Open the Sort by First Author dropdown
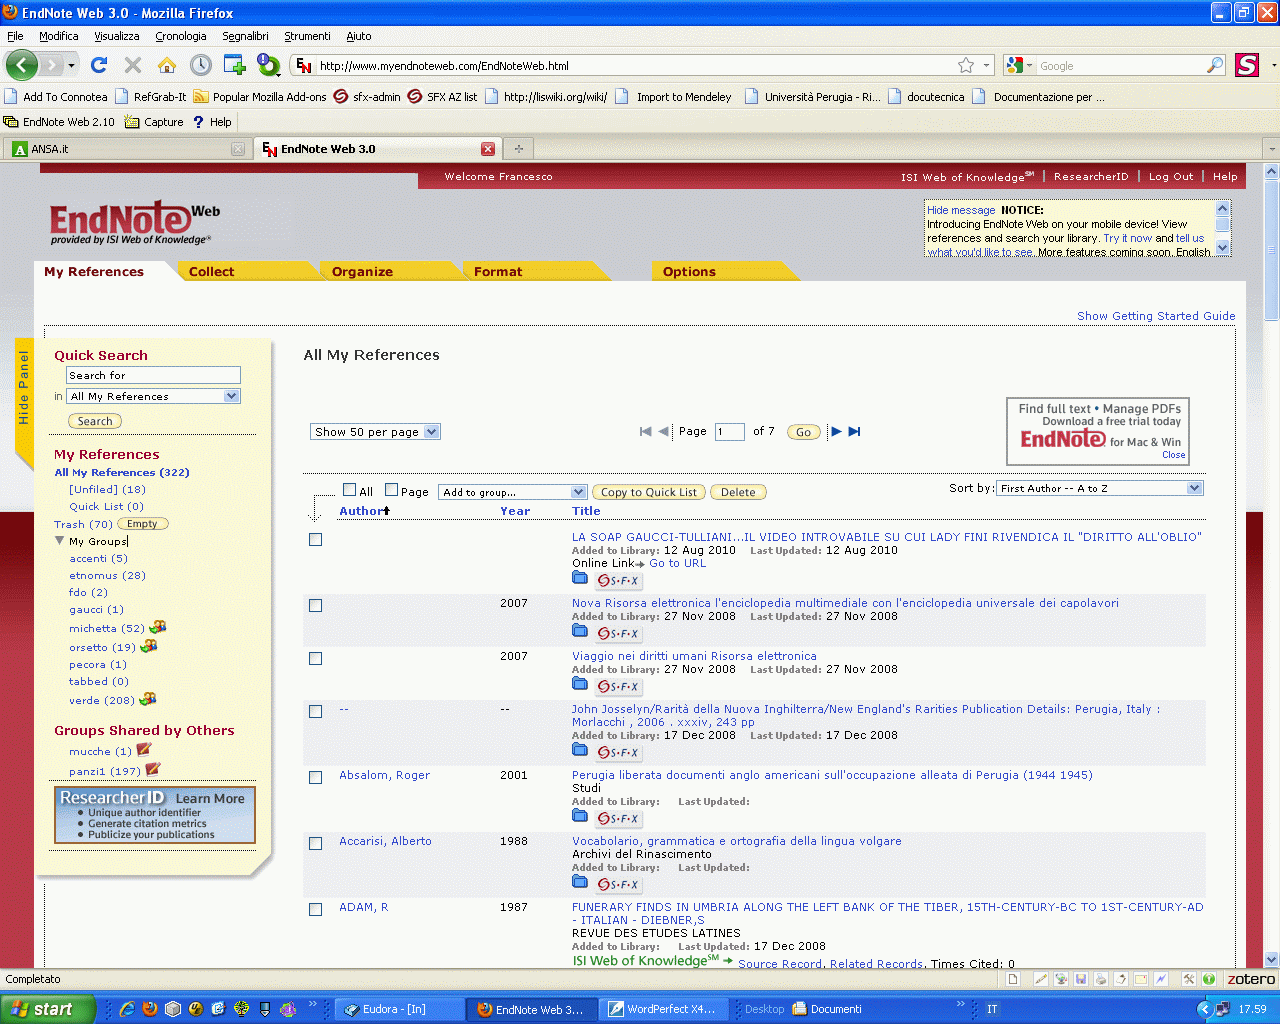 (x=1100, y=488)
